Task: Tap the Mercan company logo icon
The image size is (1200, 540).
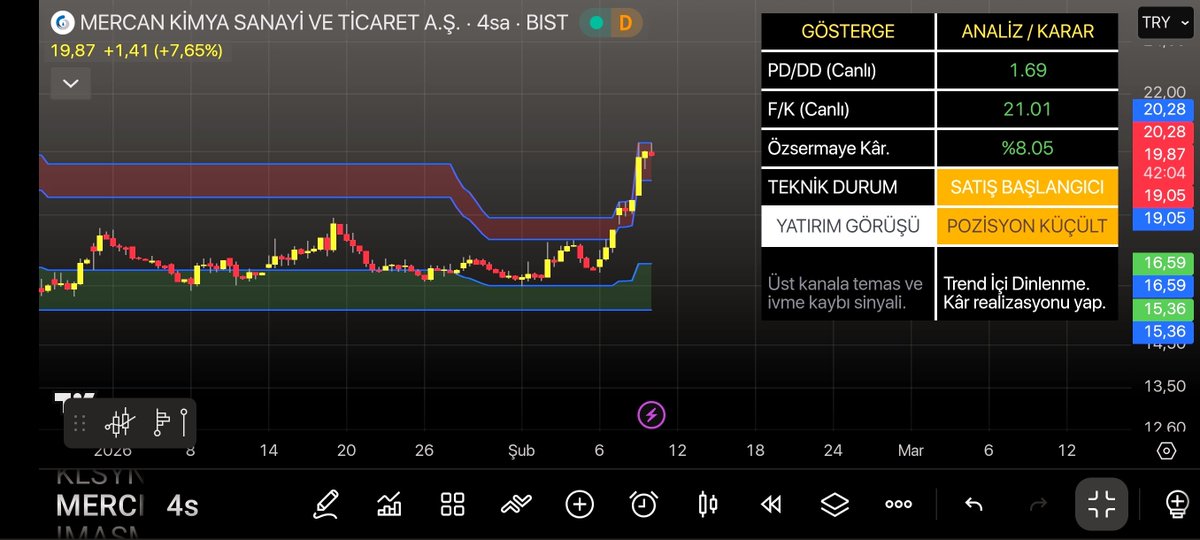Action: pyautogui.click(x=62, y=22)
